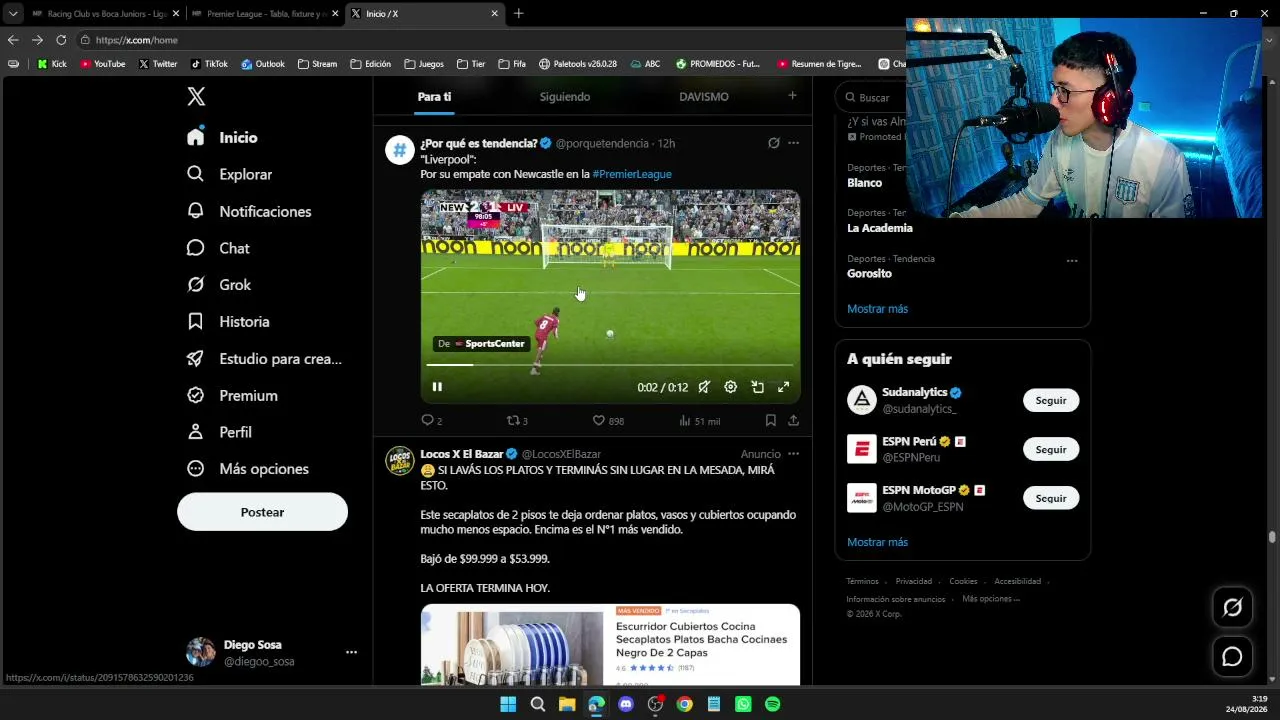This screenshot has width=1280, height=720.
Task: Open the Chat section in the sidebar
Action: click(218, 248)
